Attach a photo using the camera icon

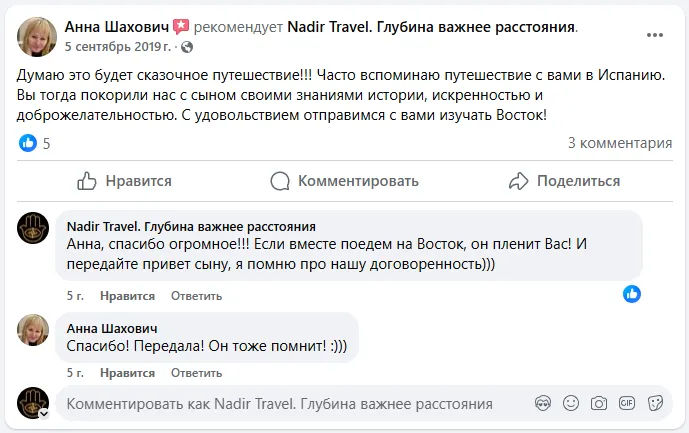click(x=599, y=404)
